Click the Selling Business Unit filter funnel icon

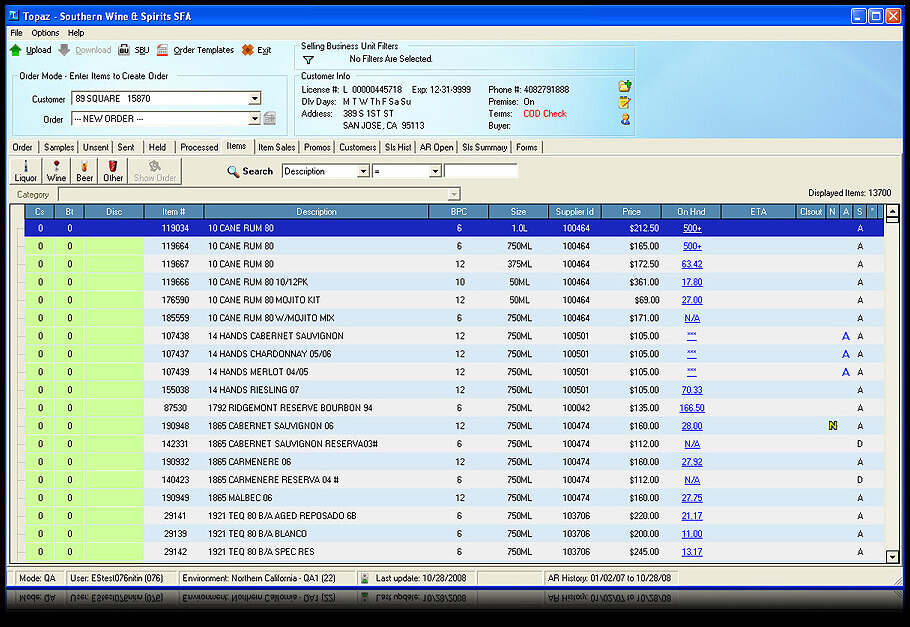click(x=309, y=60)
